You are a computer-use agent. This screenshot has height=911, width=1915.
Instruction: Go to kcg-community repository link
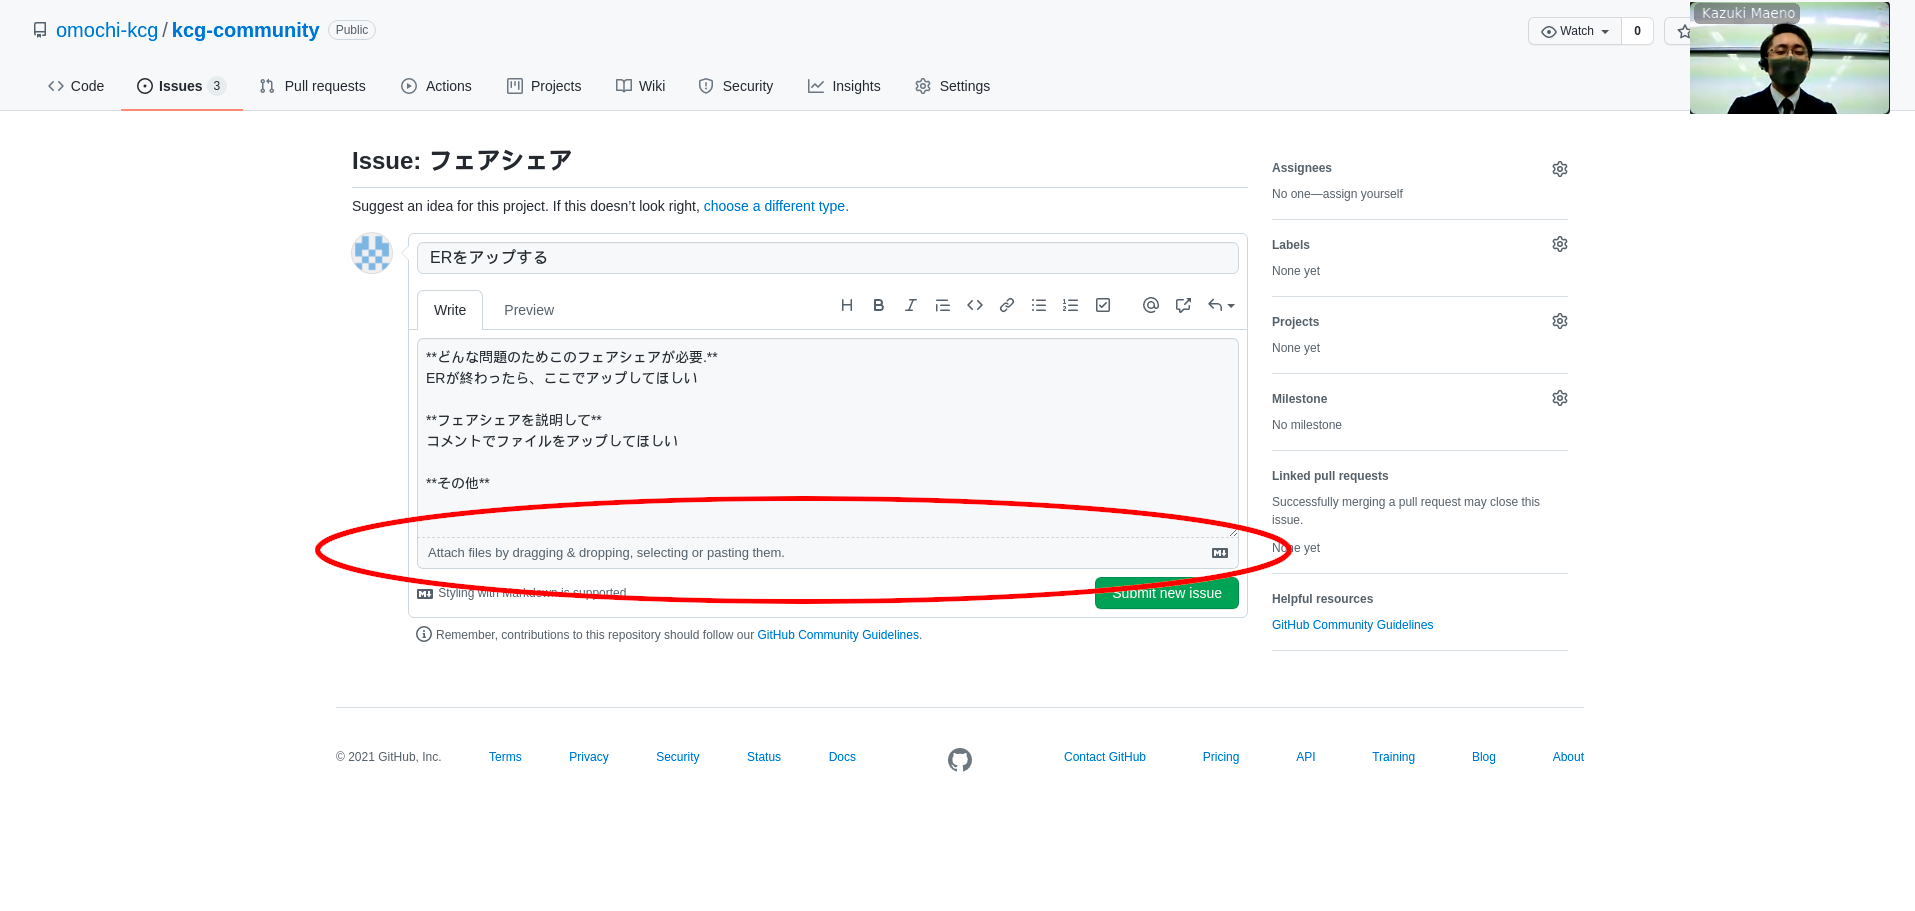click(x=245, y=30)
